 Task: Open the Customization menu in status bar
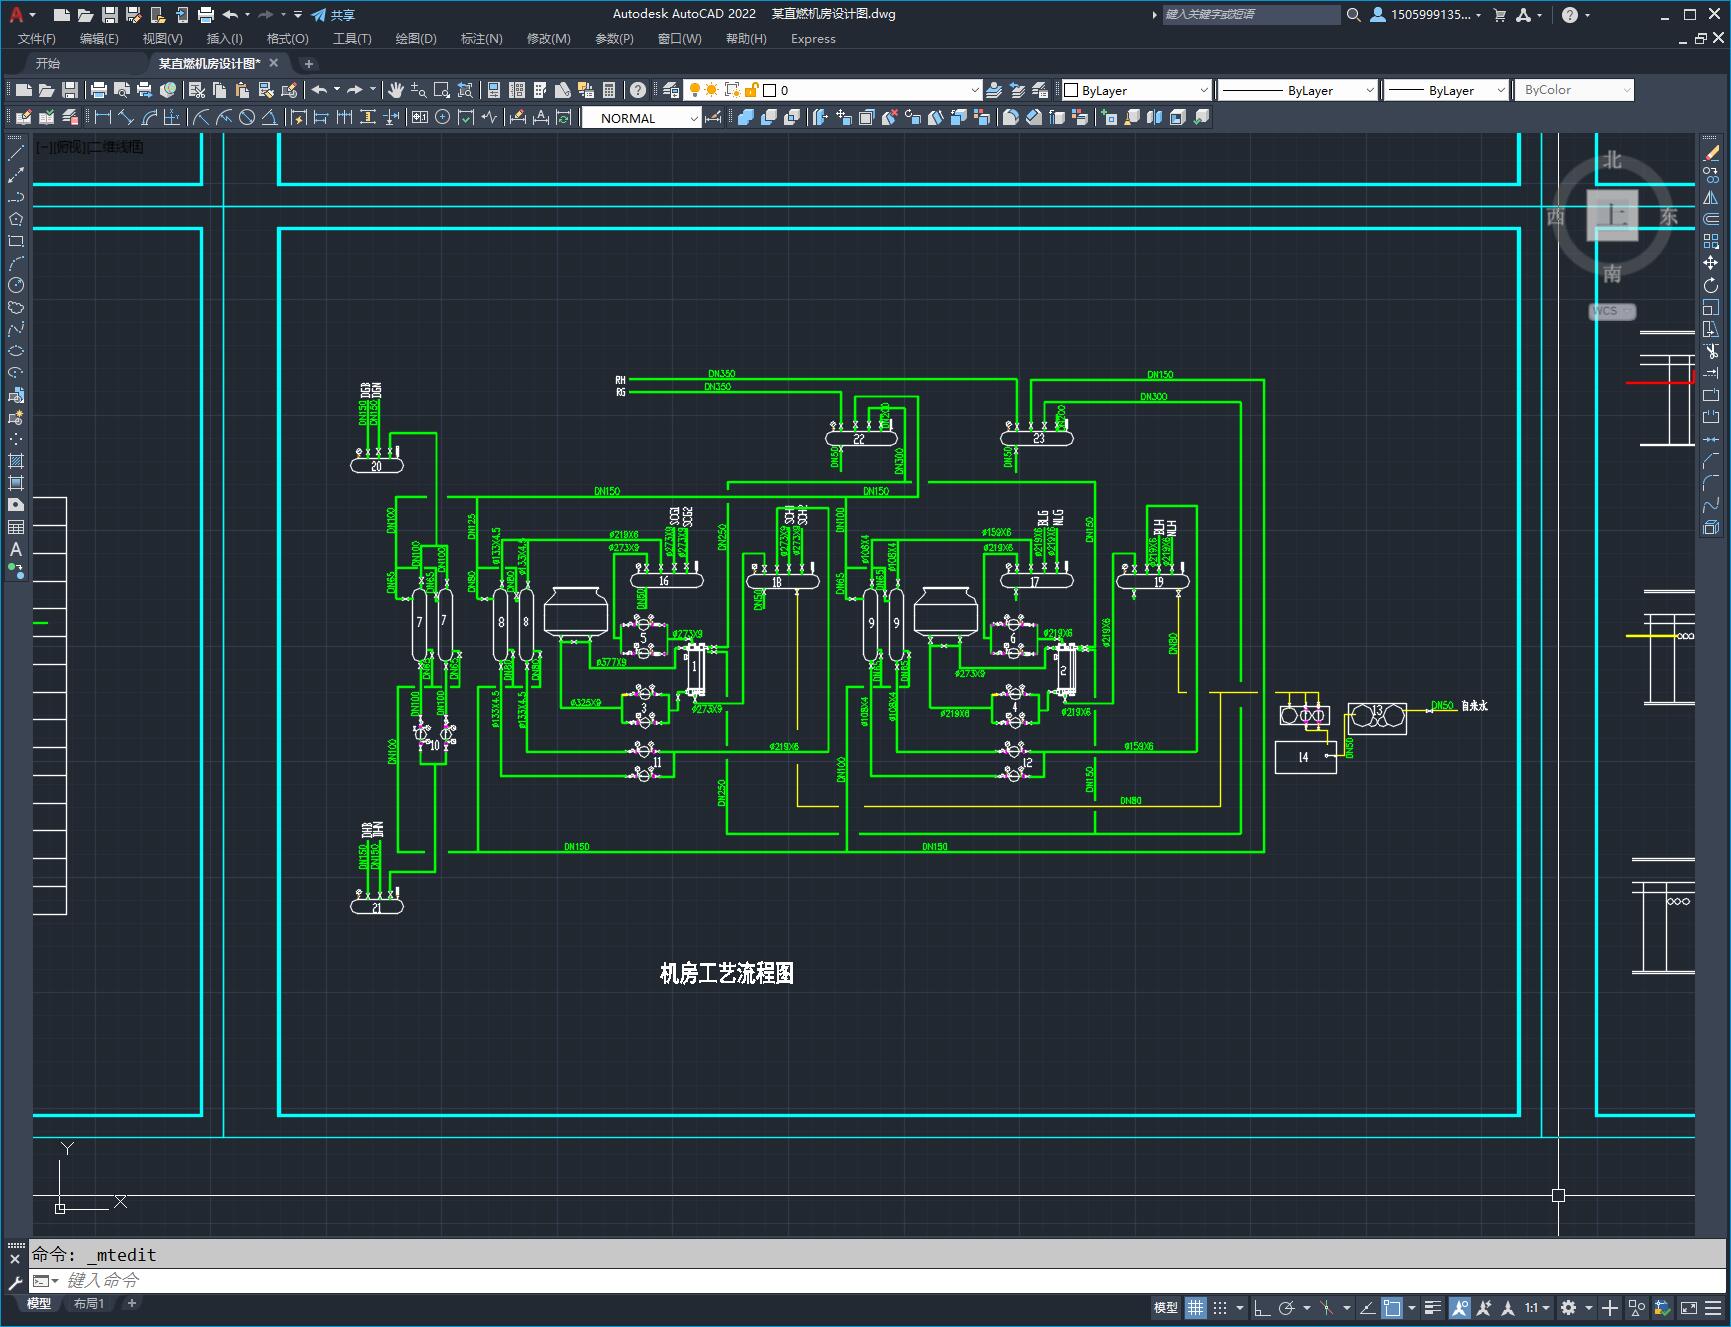tap(1714, 1307)
